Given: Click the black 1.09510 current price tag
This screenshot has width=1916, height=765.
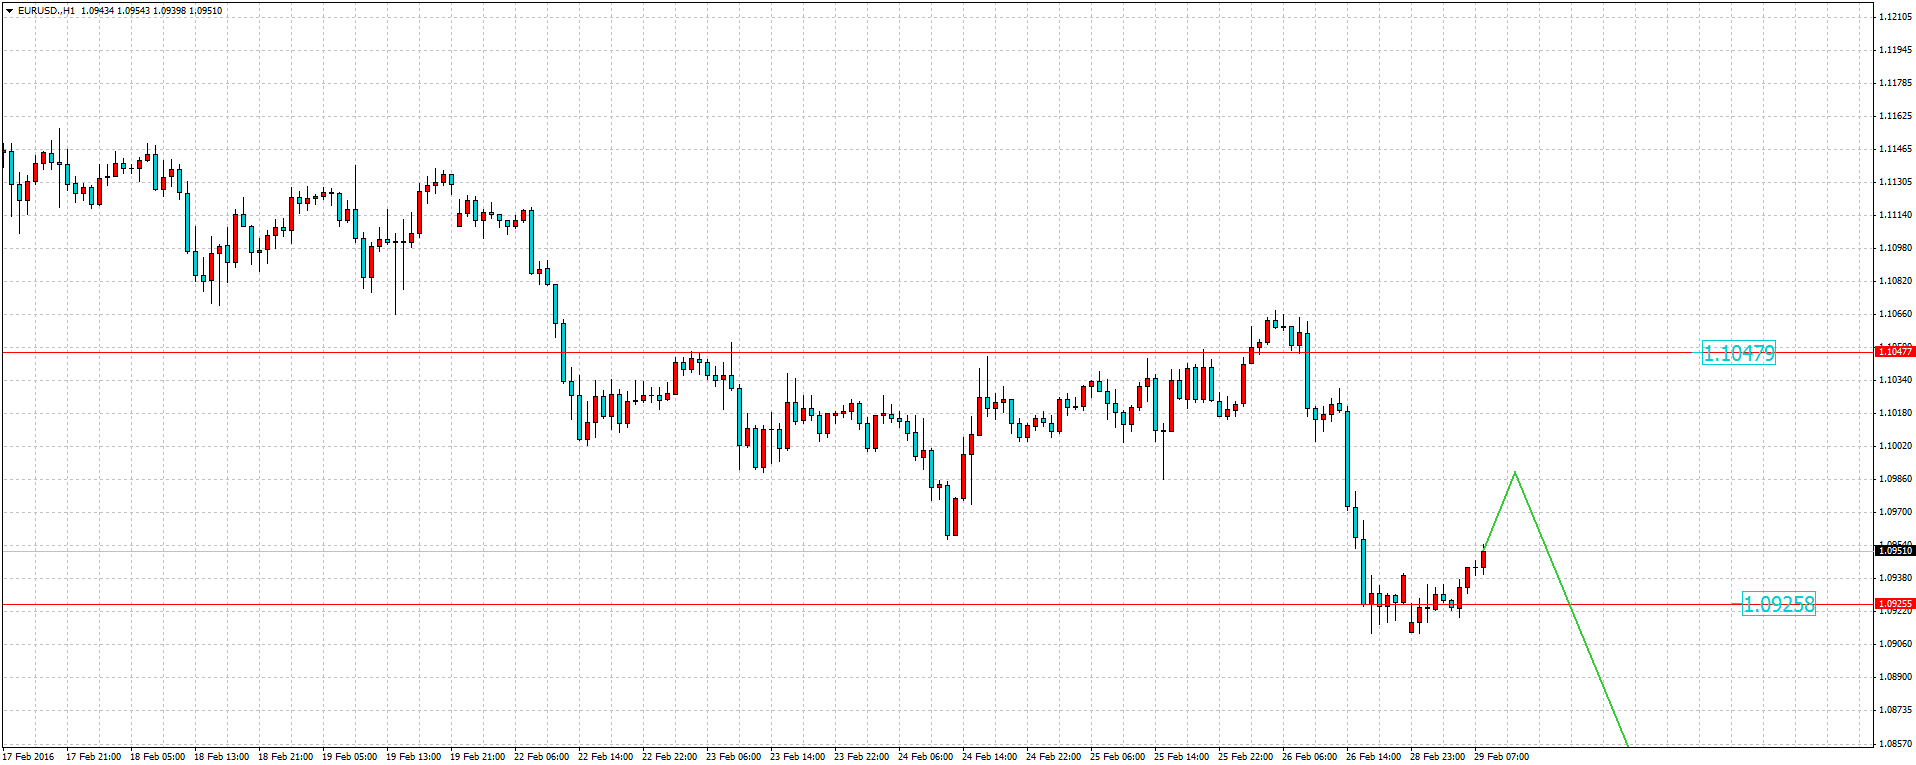Looking at the screenshot, I should tap(1894, 550).
